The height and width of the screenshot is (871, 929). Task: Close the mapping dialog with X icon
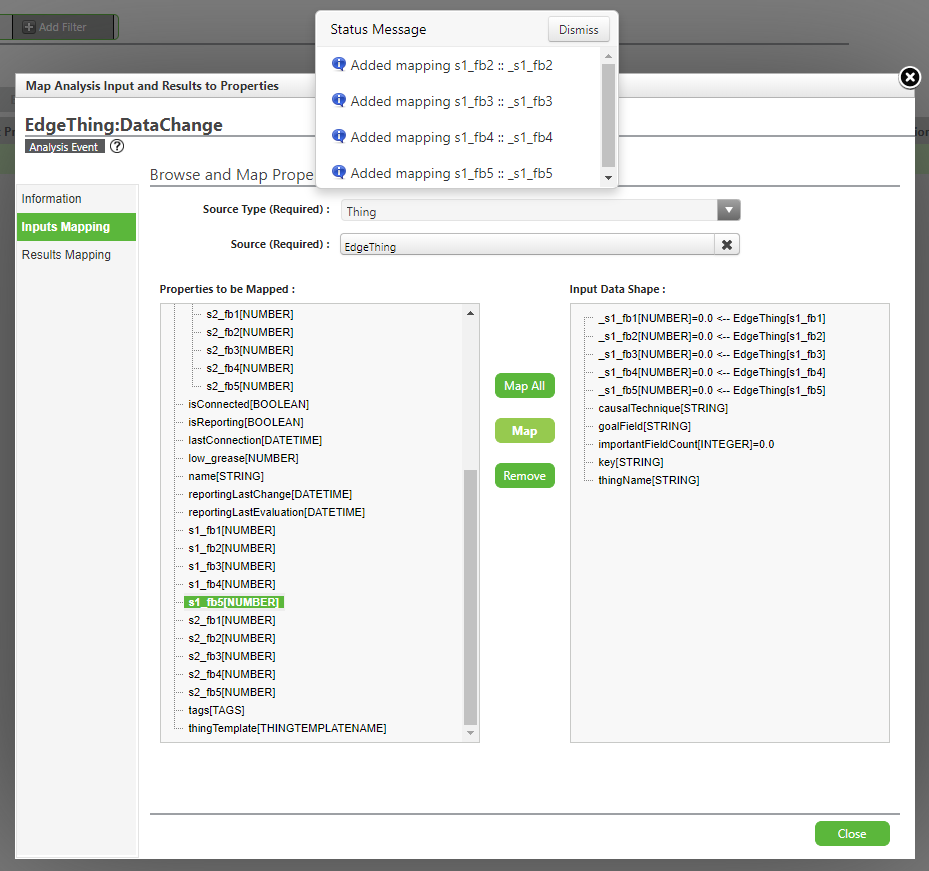click(910, 77)
